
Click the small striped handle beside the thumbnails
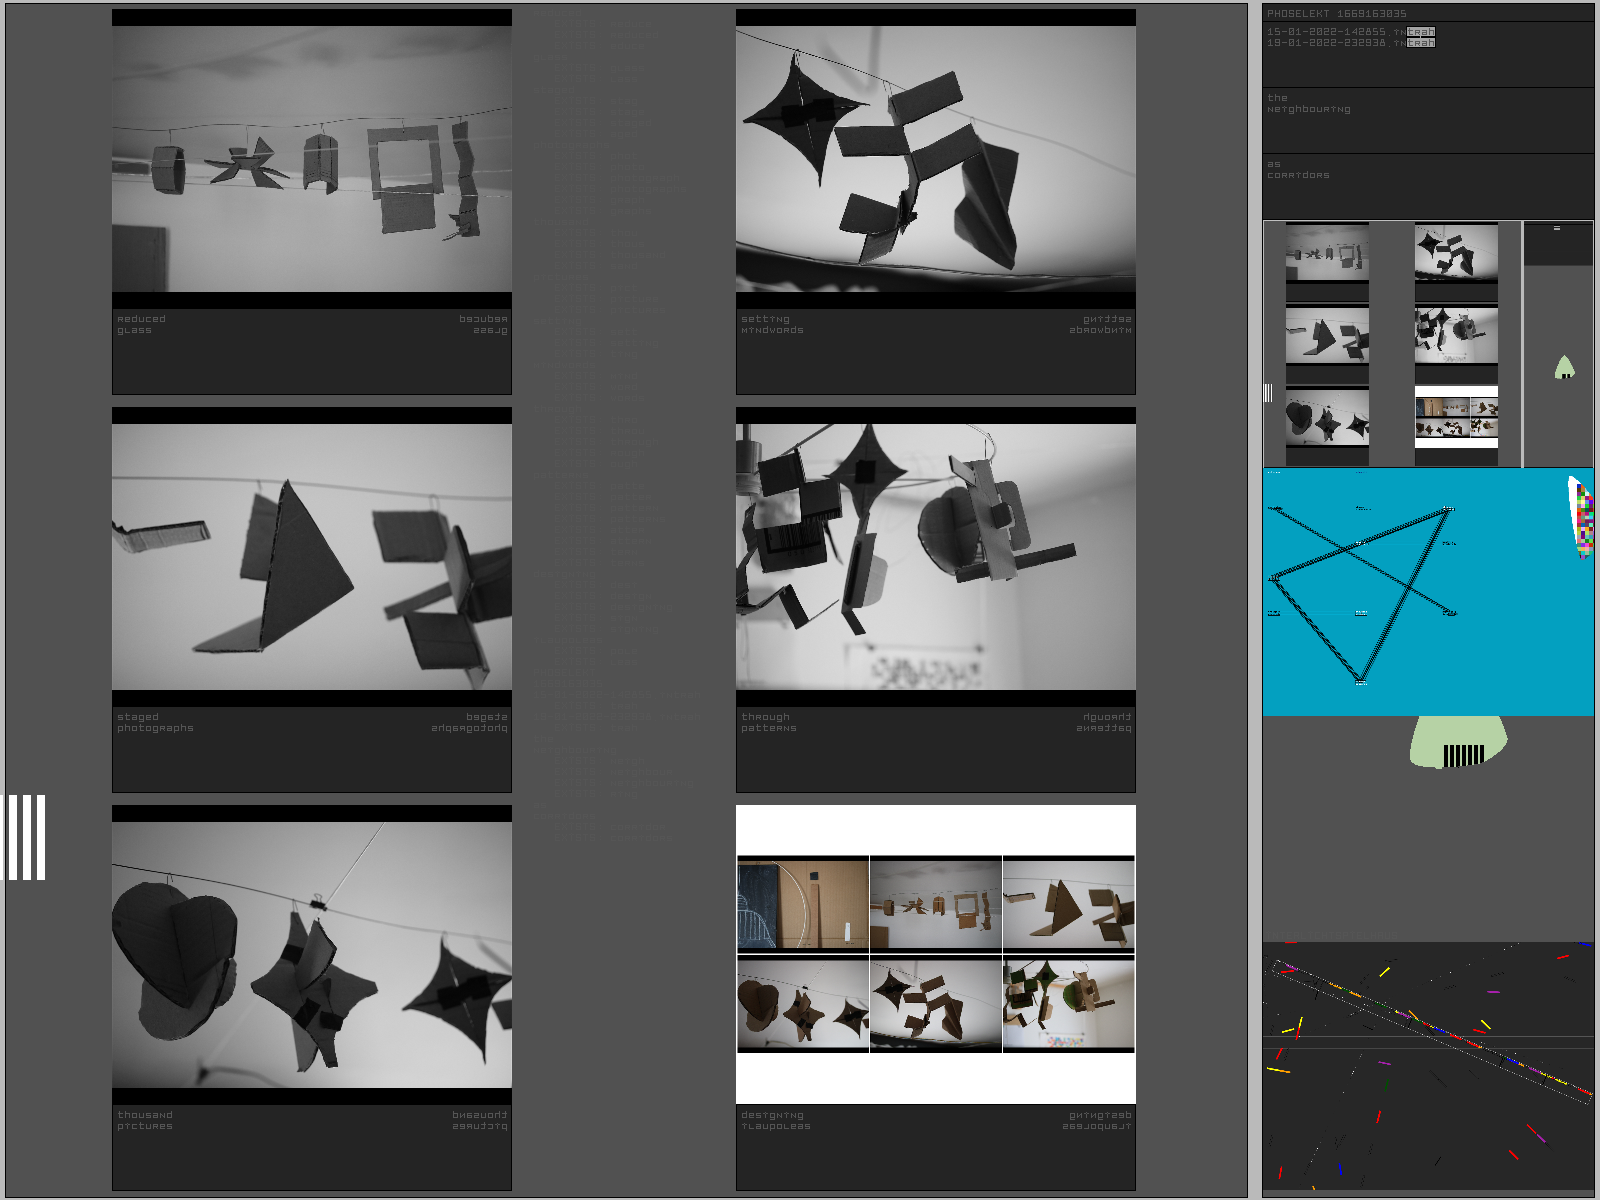click(x=1268, y=393)
